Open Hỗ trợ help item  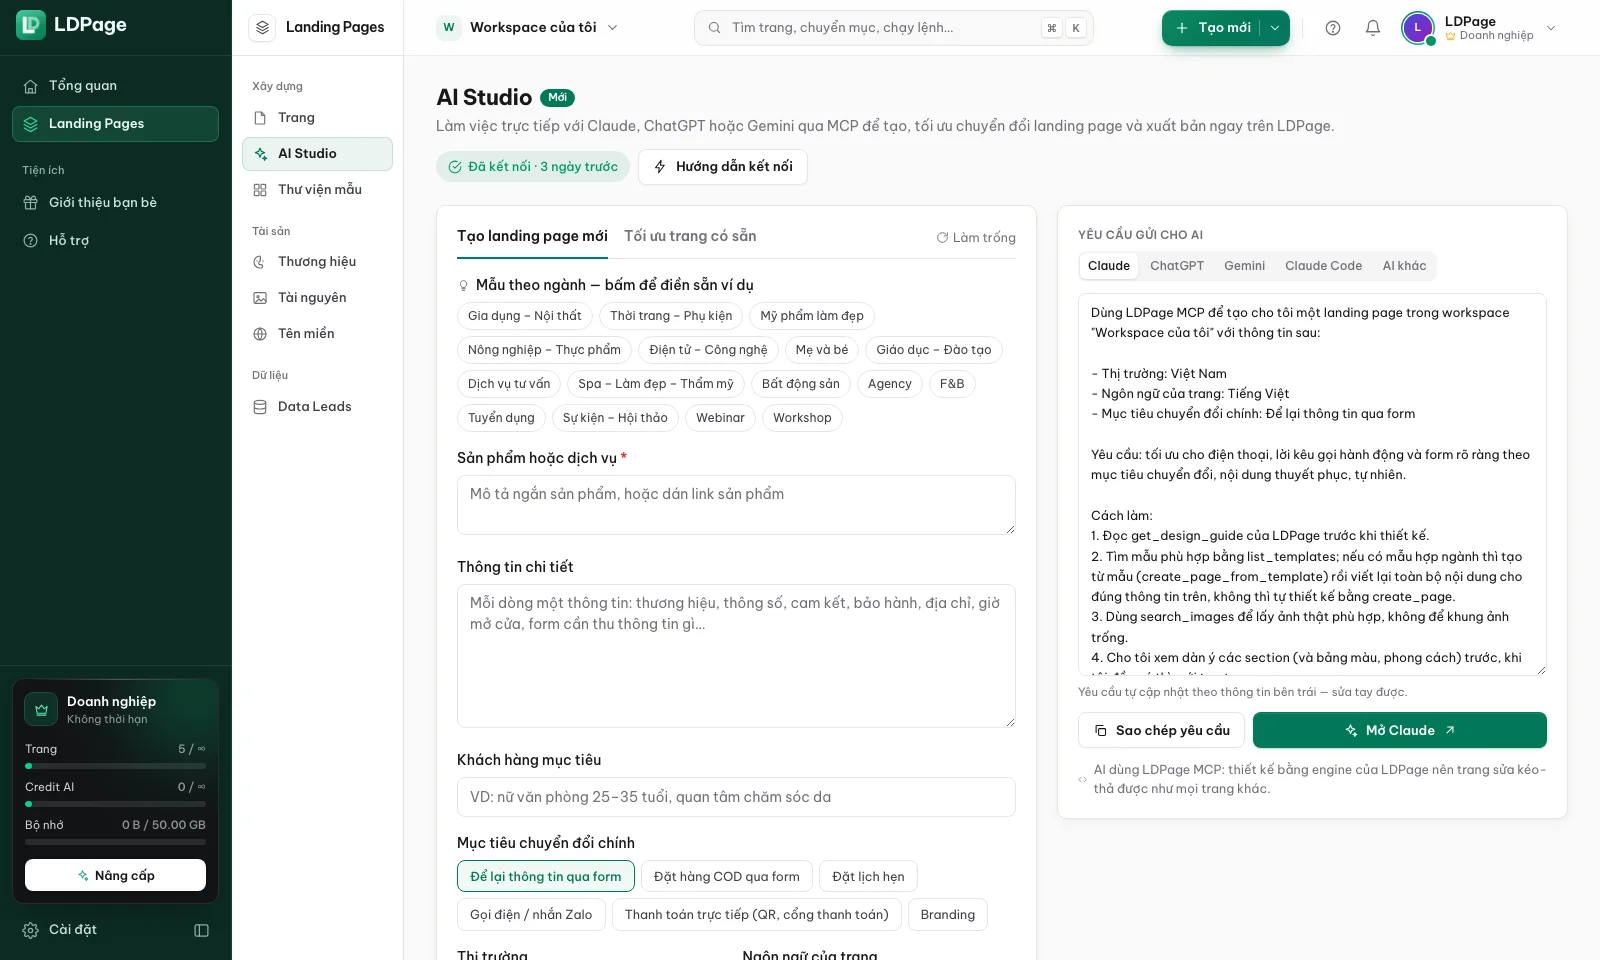[x=115, y=241]
